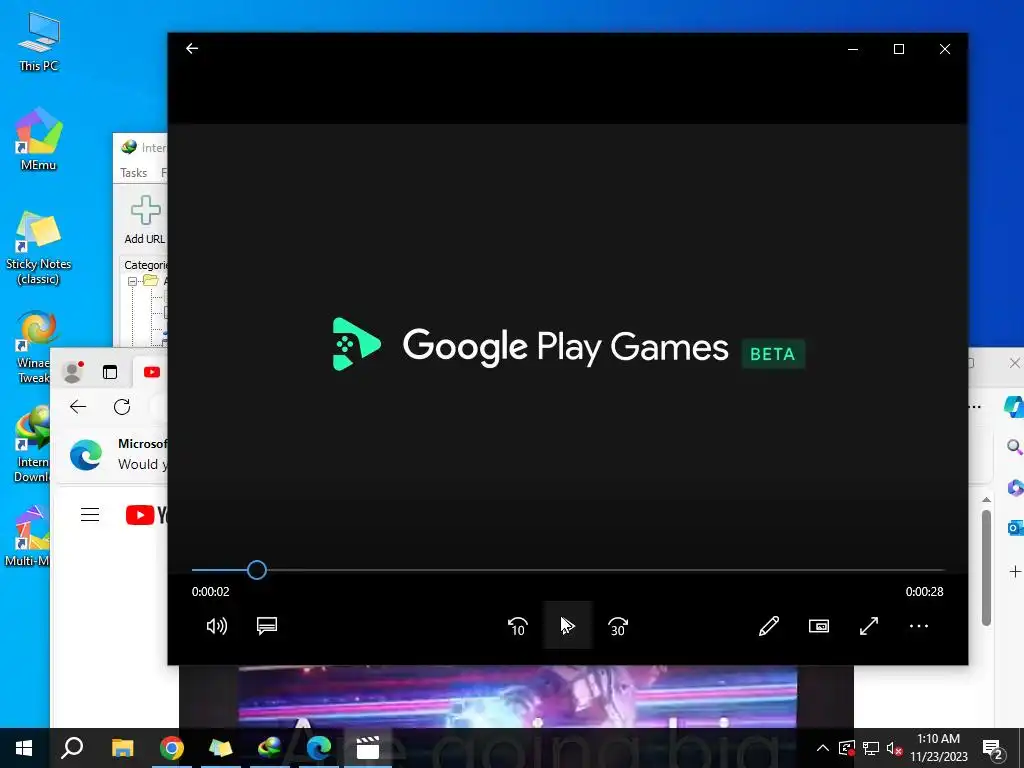Image resolution: width=1024 pixels, height=768 pixels.
Task: Open the notification center icon
Action: [x=993, y=748]
